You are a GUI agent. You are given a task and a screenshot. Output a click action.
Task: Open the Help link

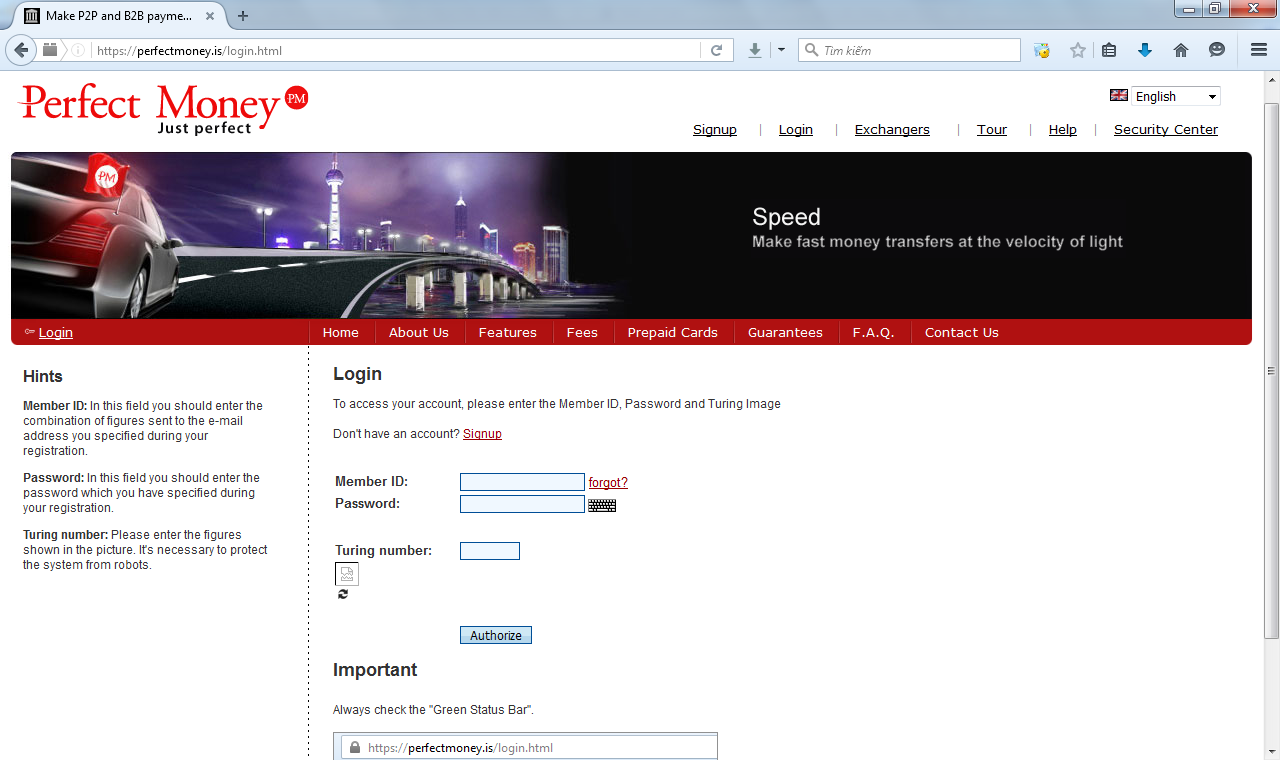(1063, 130)
